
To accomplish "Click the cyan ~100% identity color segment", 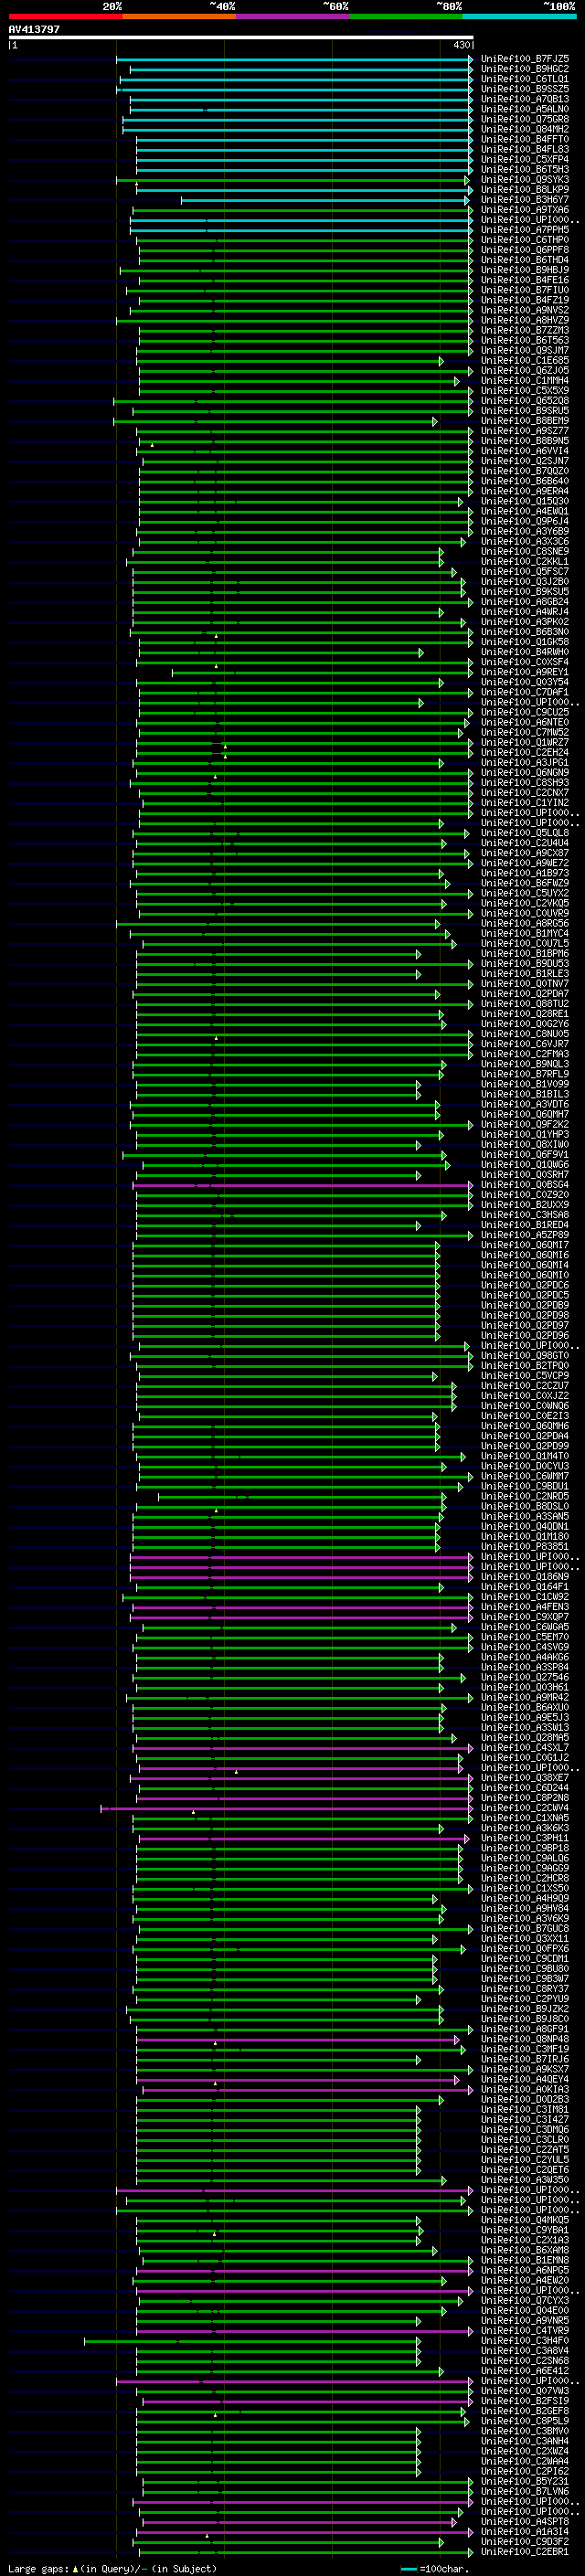I will [519, 16].
